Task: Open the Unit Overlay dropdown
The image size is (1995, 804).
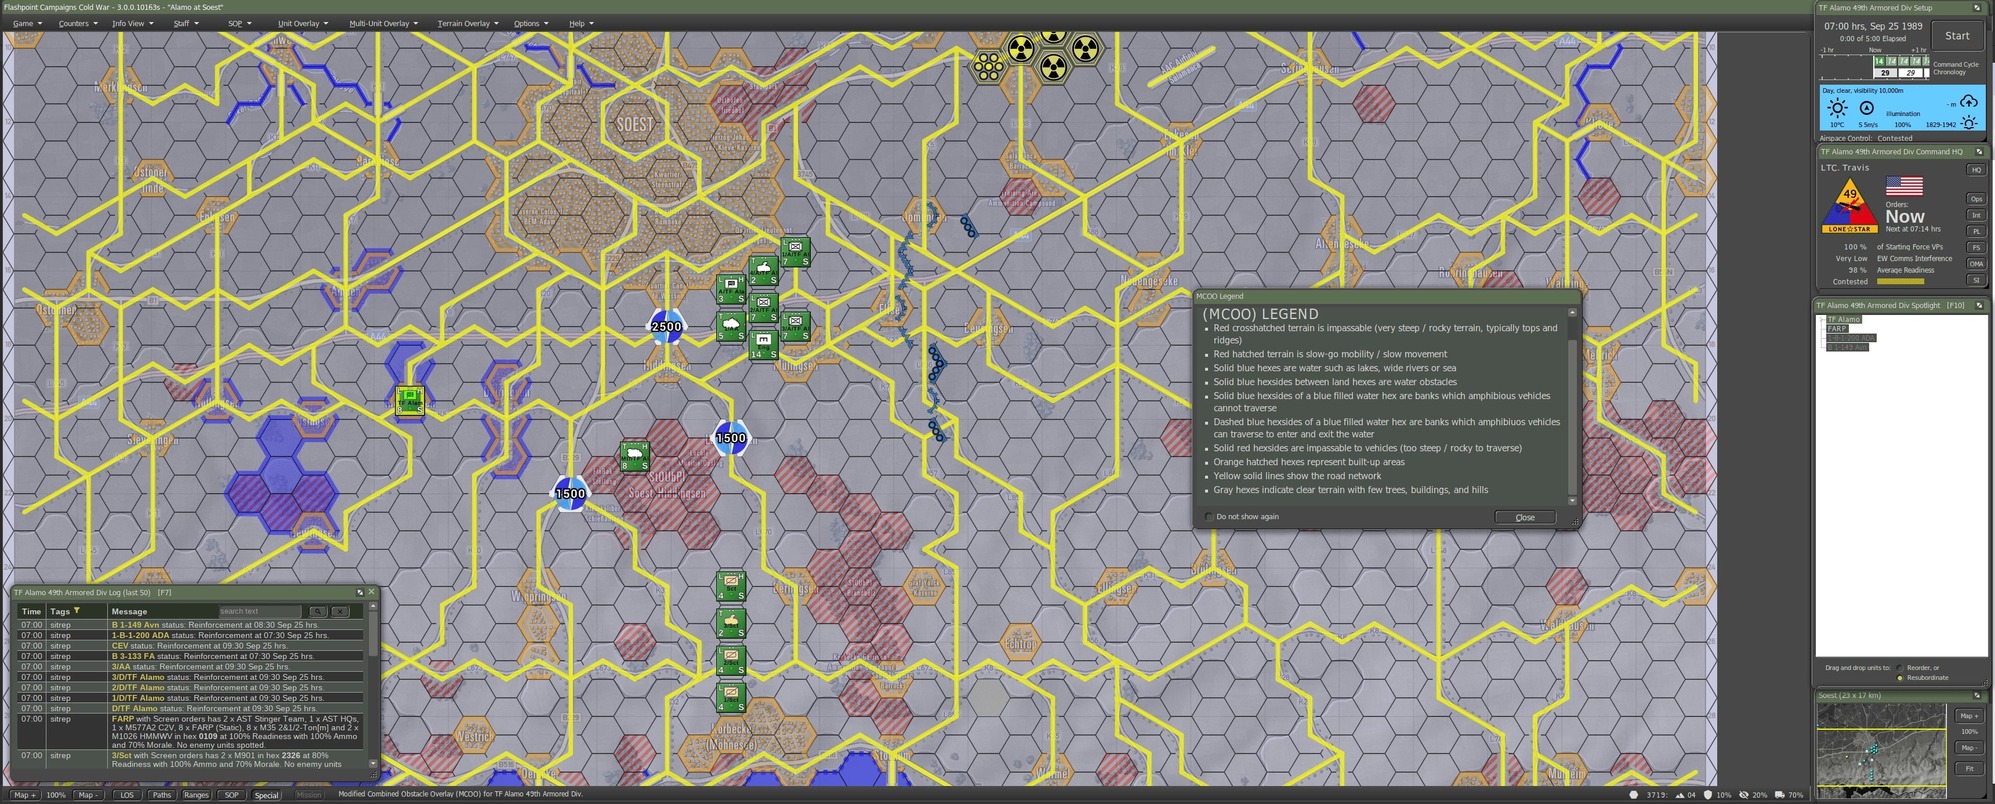Action: (x=303, y=23)
